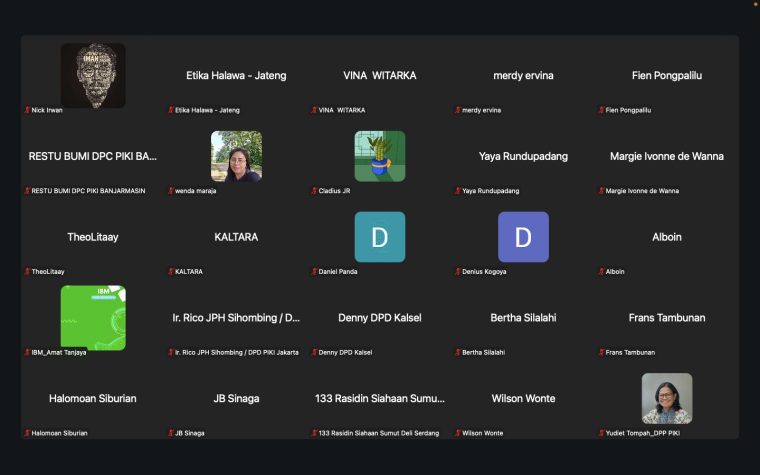Click the muted mic icon for Denius Kogoya

click(458, 271)
